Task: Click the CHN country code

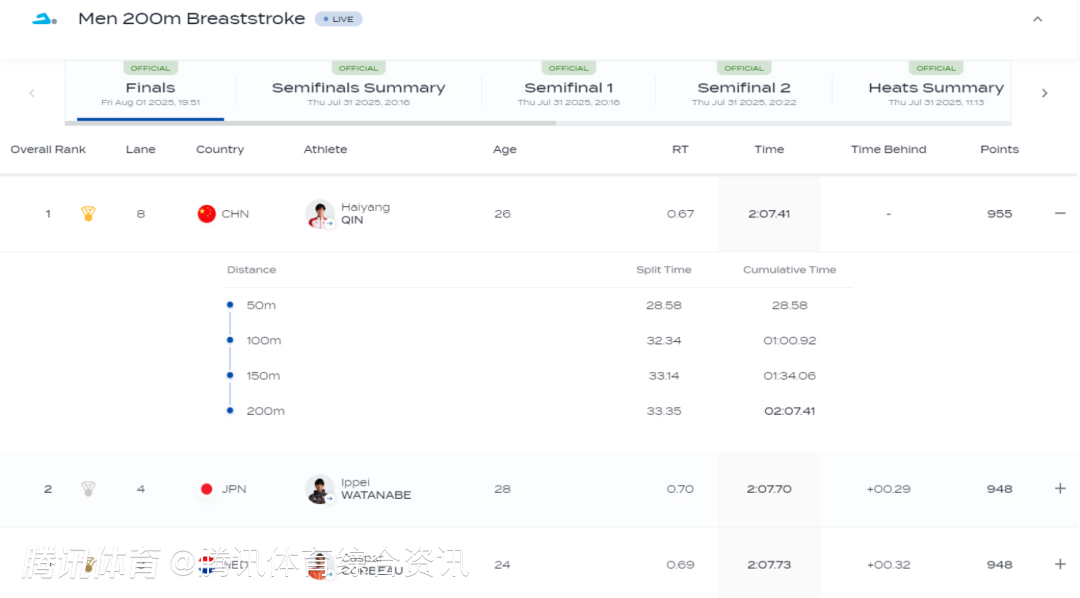Action: (x=235, y=214)
